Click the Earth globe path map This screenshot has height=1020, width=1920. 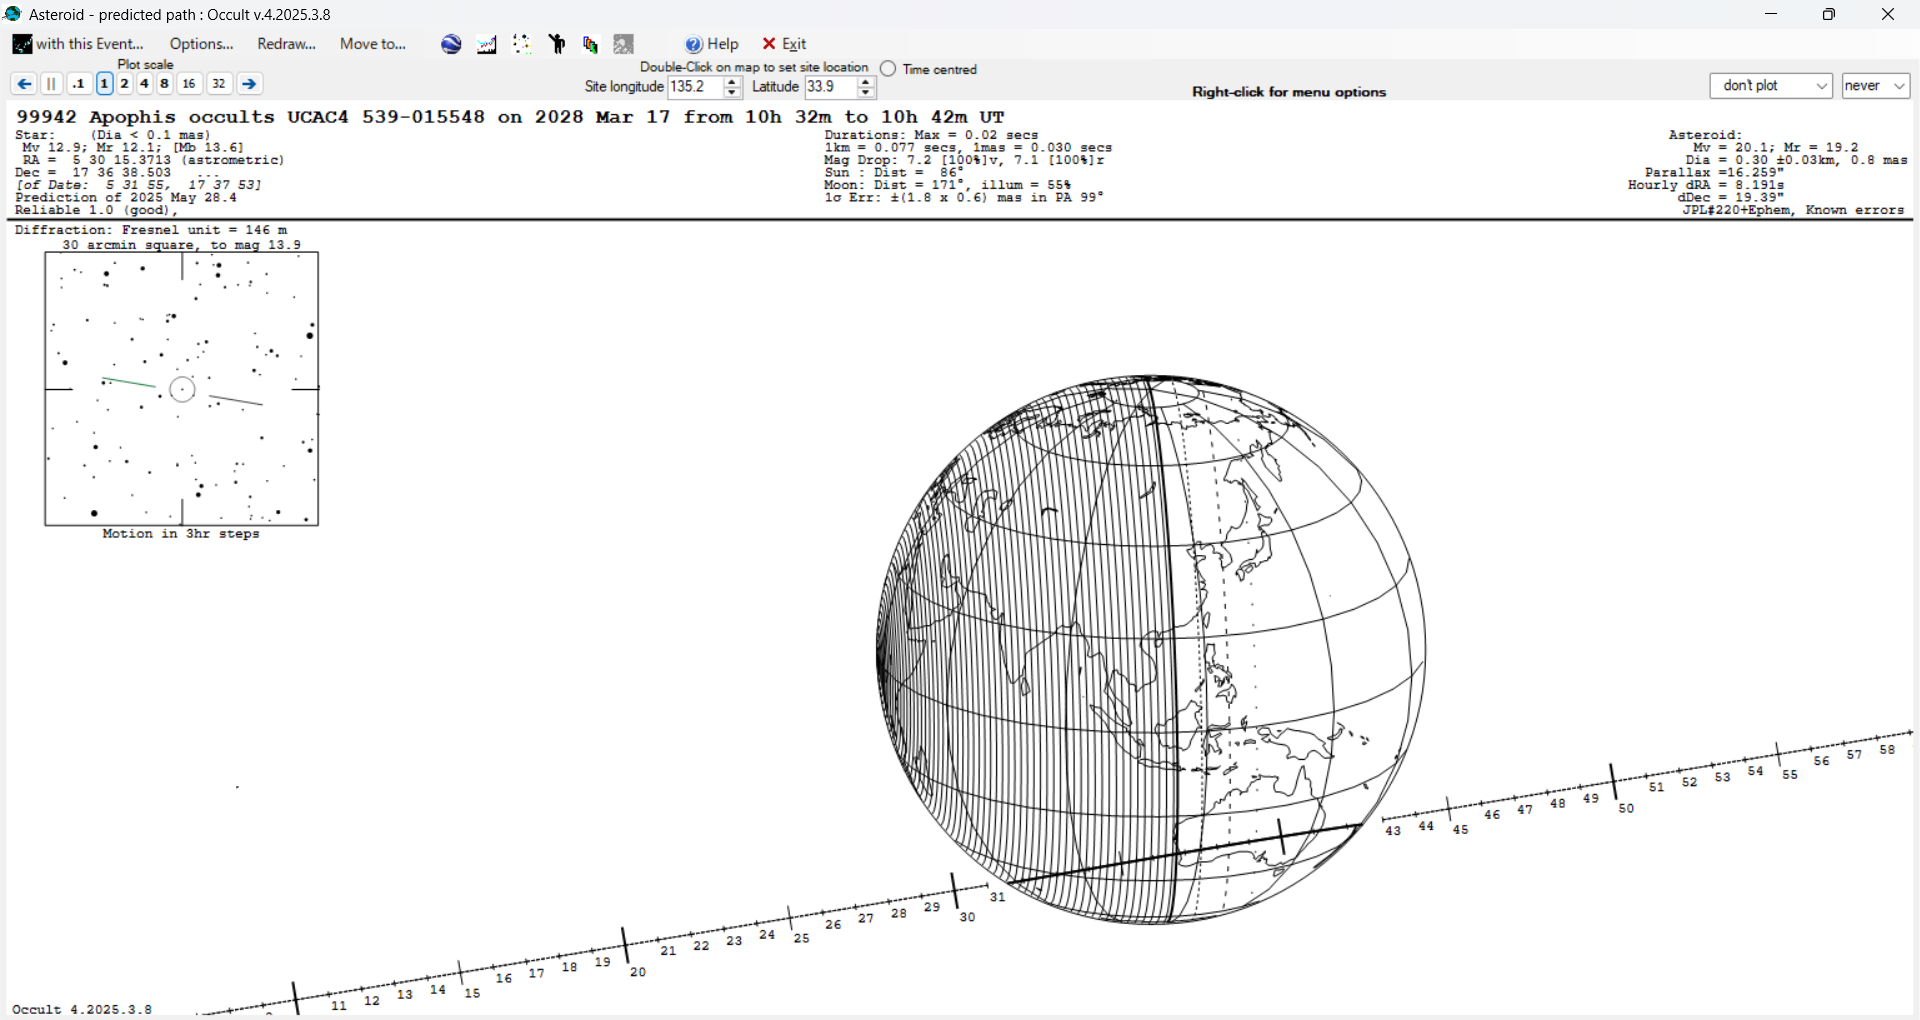tap(1151, 650)
